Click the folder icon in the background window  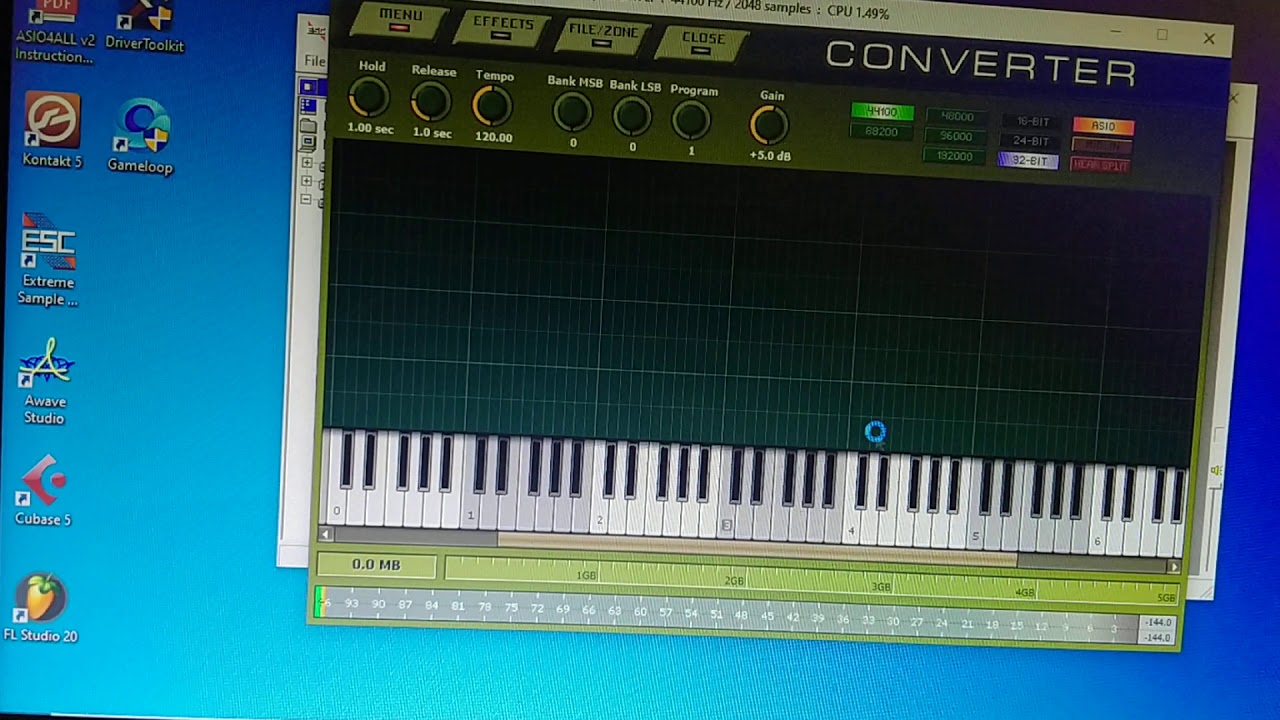[x=308, y=126]
